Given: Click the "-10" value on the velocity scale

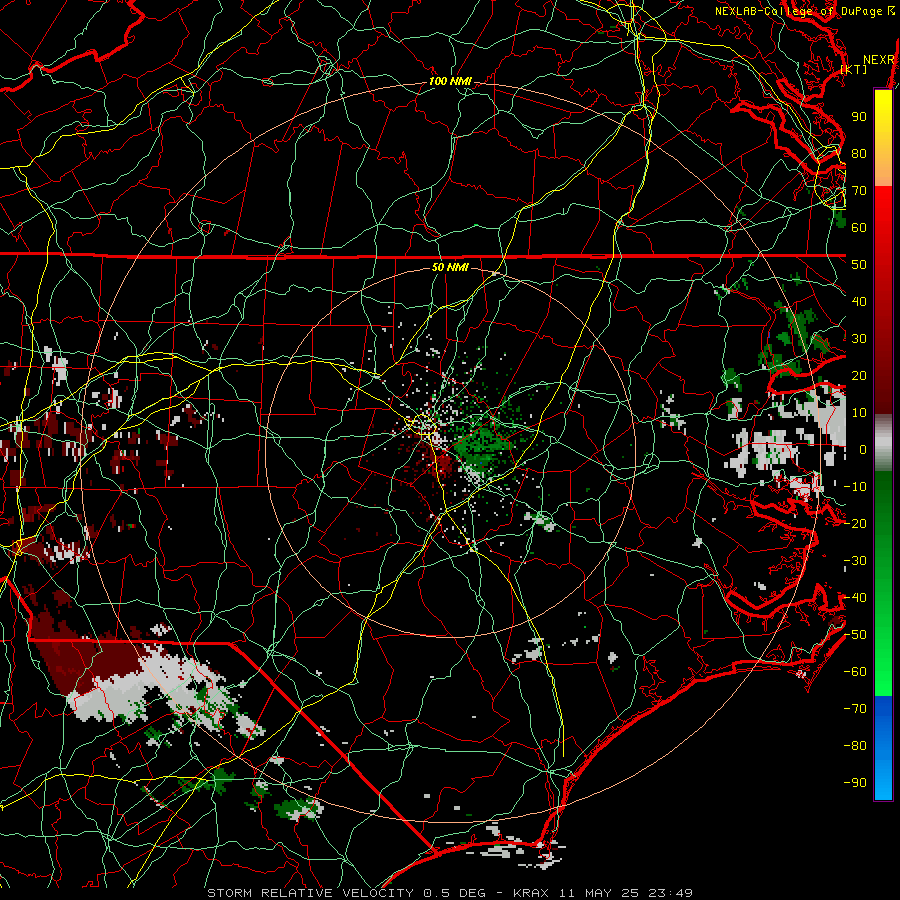Looking at the screenshot, I should (x=855, y=487).
